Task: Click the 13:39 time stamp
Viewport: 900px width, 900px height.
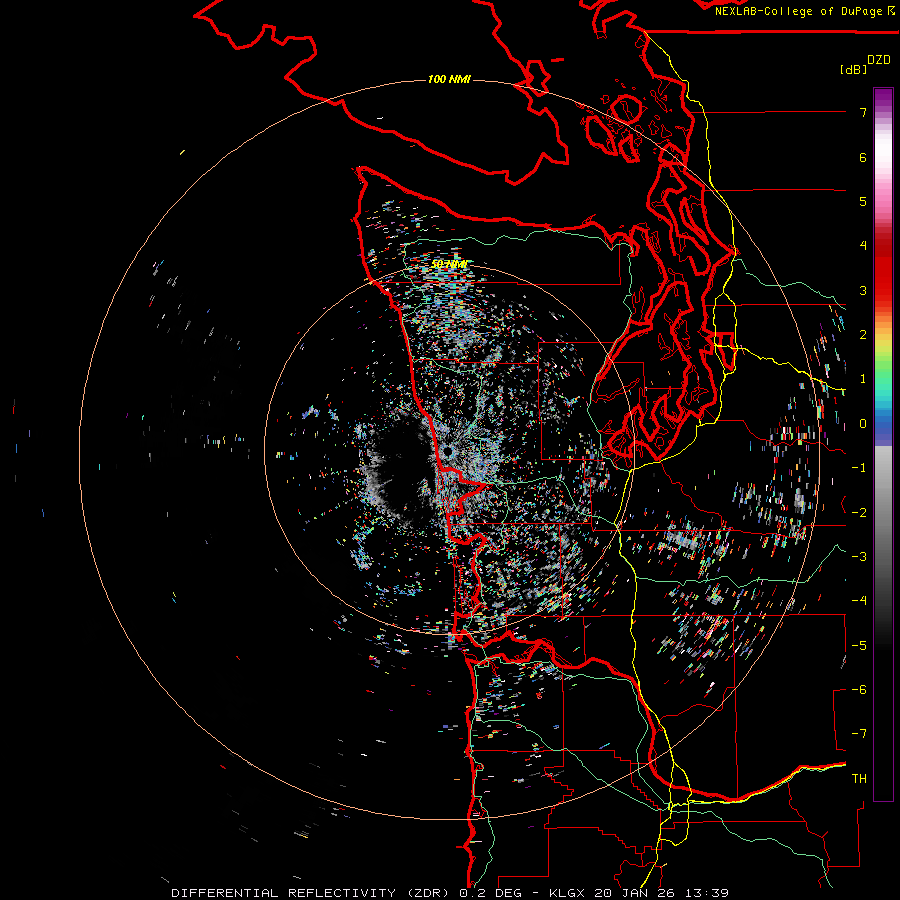Action: pyautogui.click(x=705, y=893)
